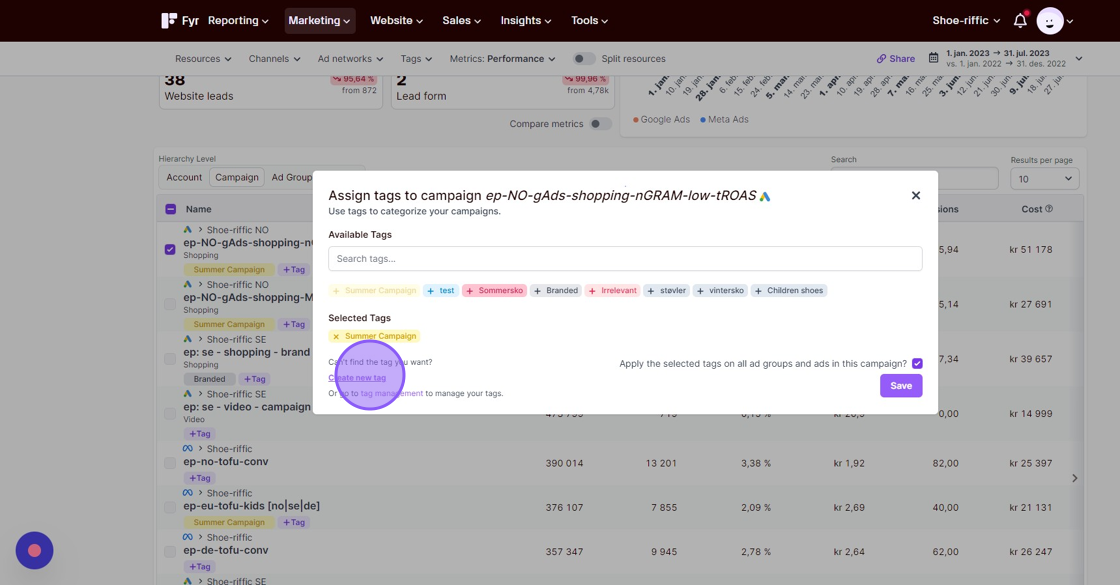
Task: Open the Results per page dropdown
Action: click(x=1044, y=179)
